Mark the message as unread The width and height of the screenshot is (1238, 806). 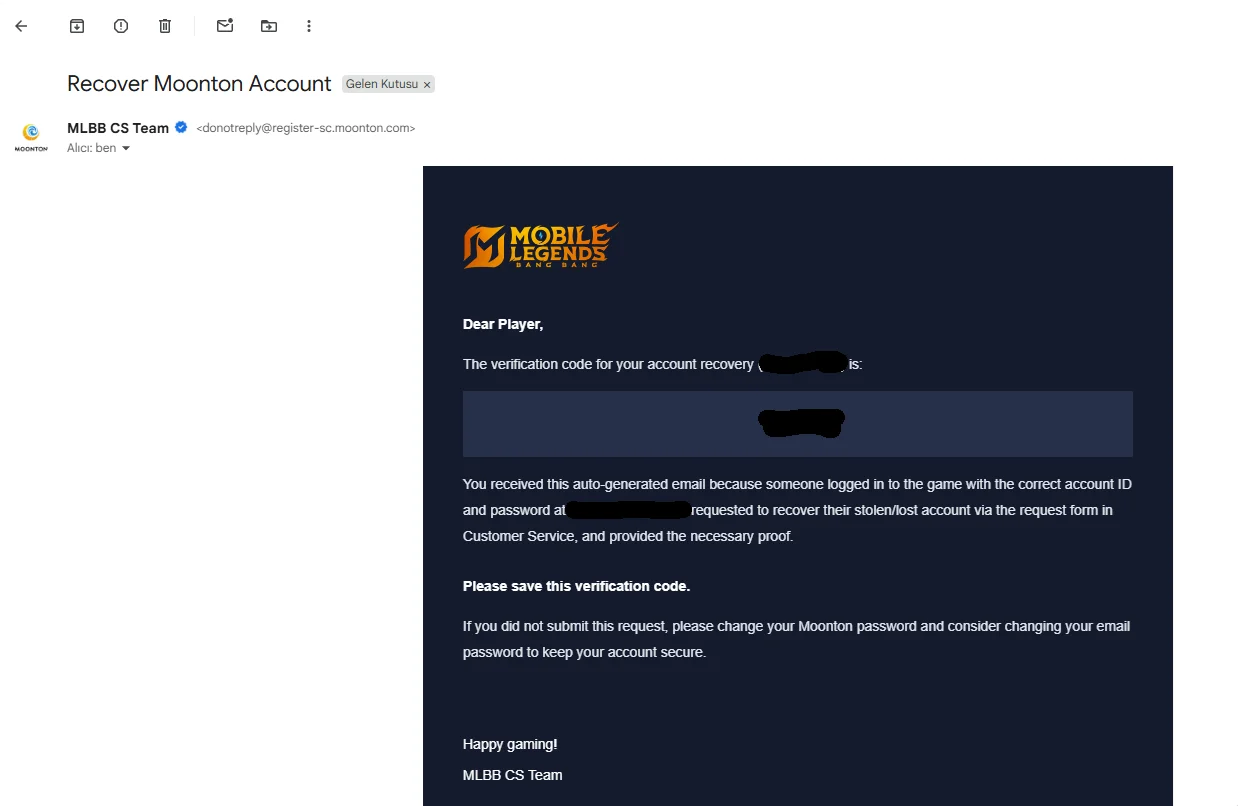pos(225,26)
